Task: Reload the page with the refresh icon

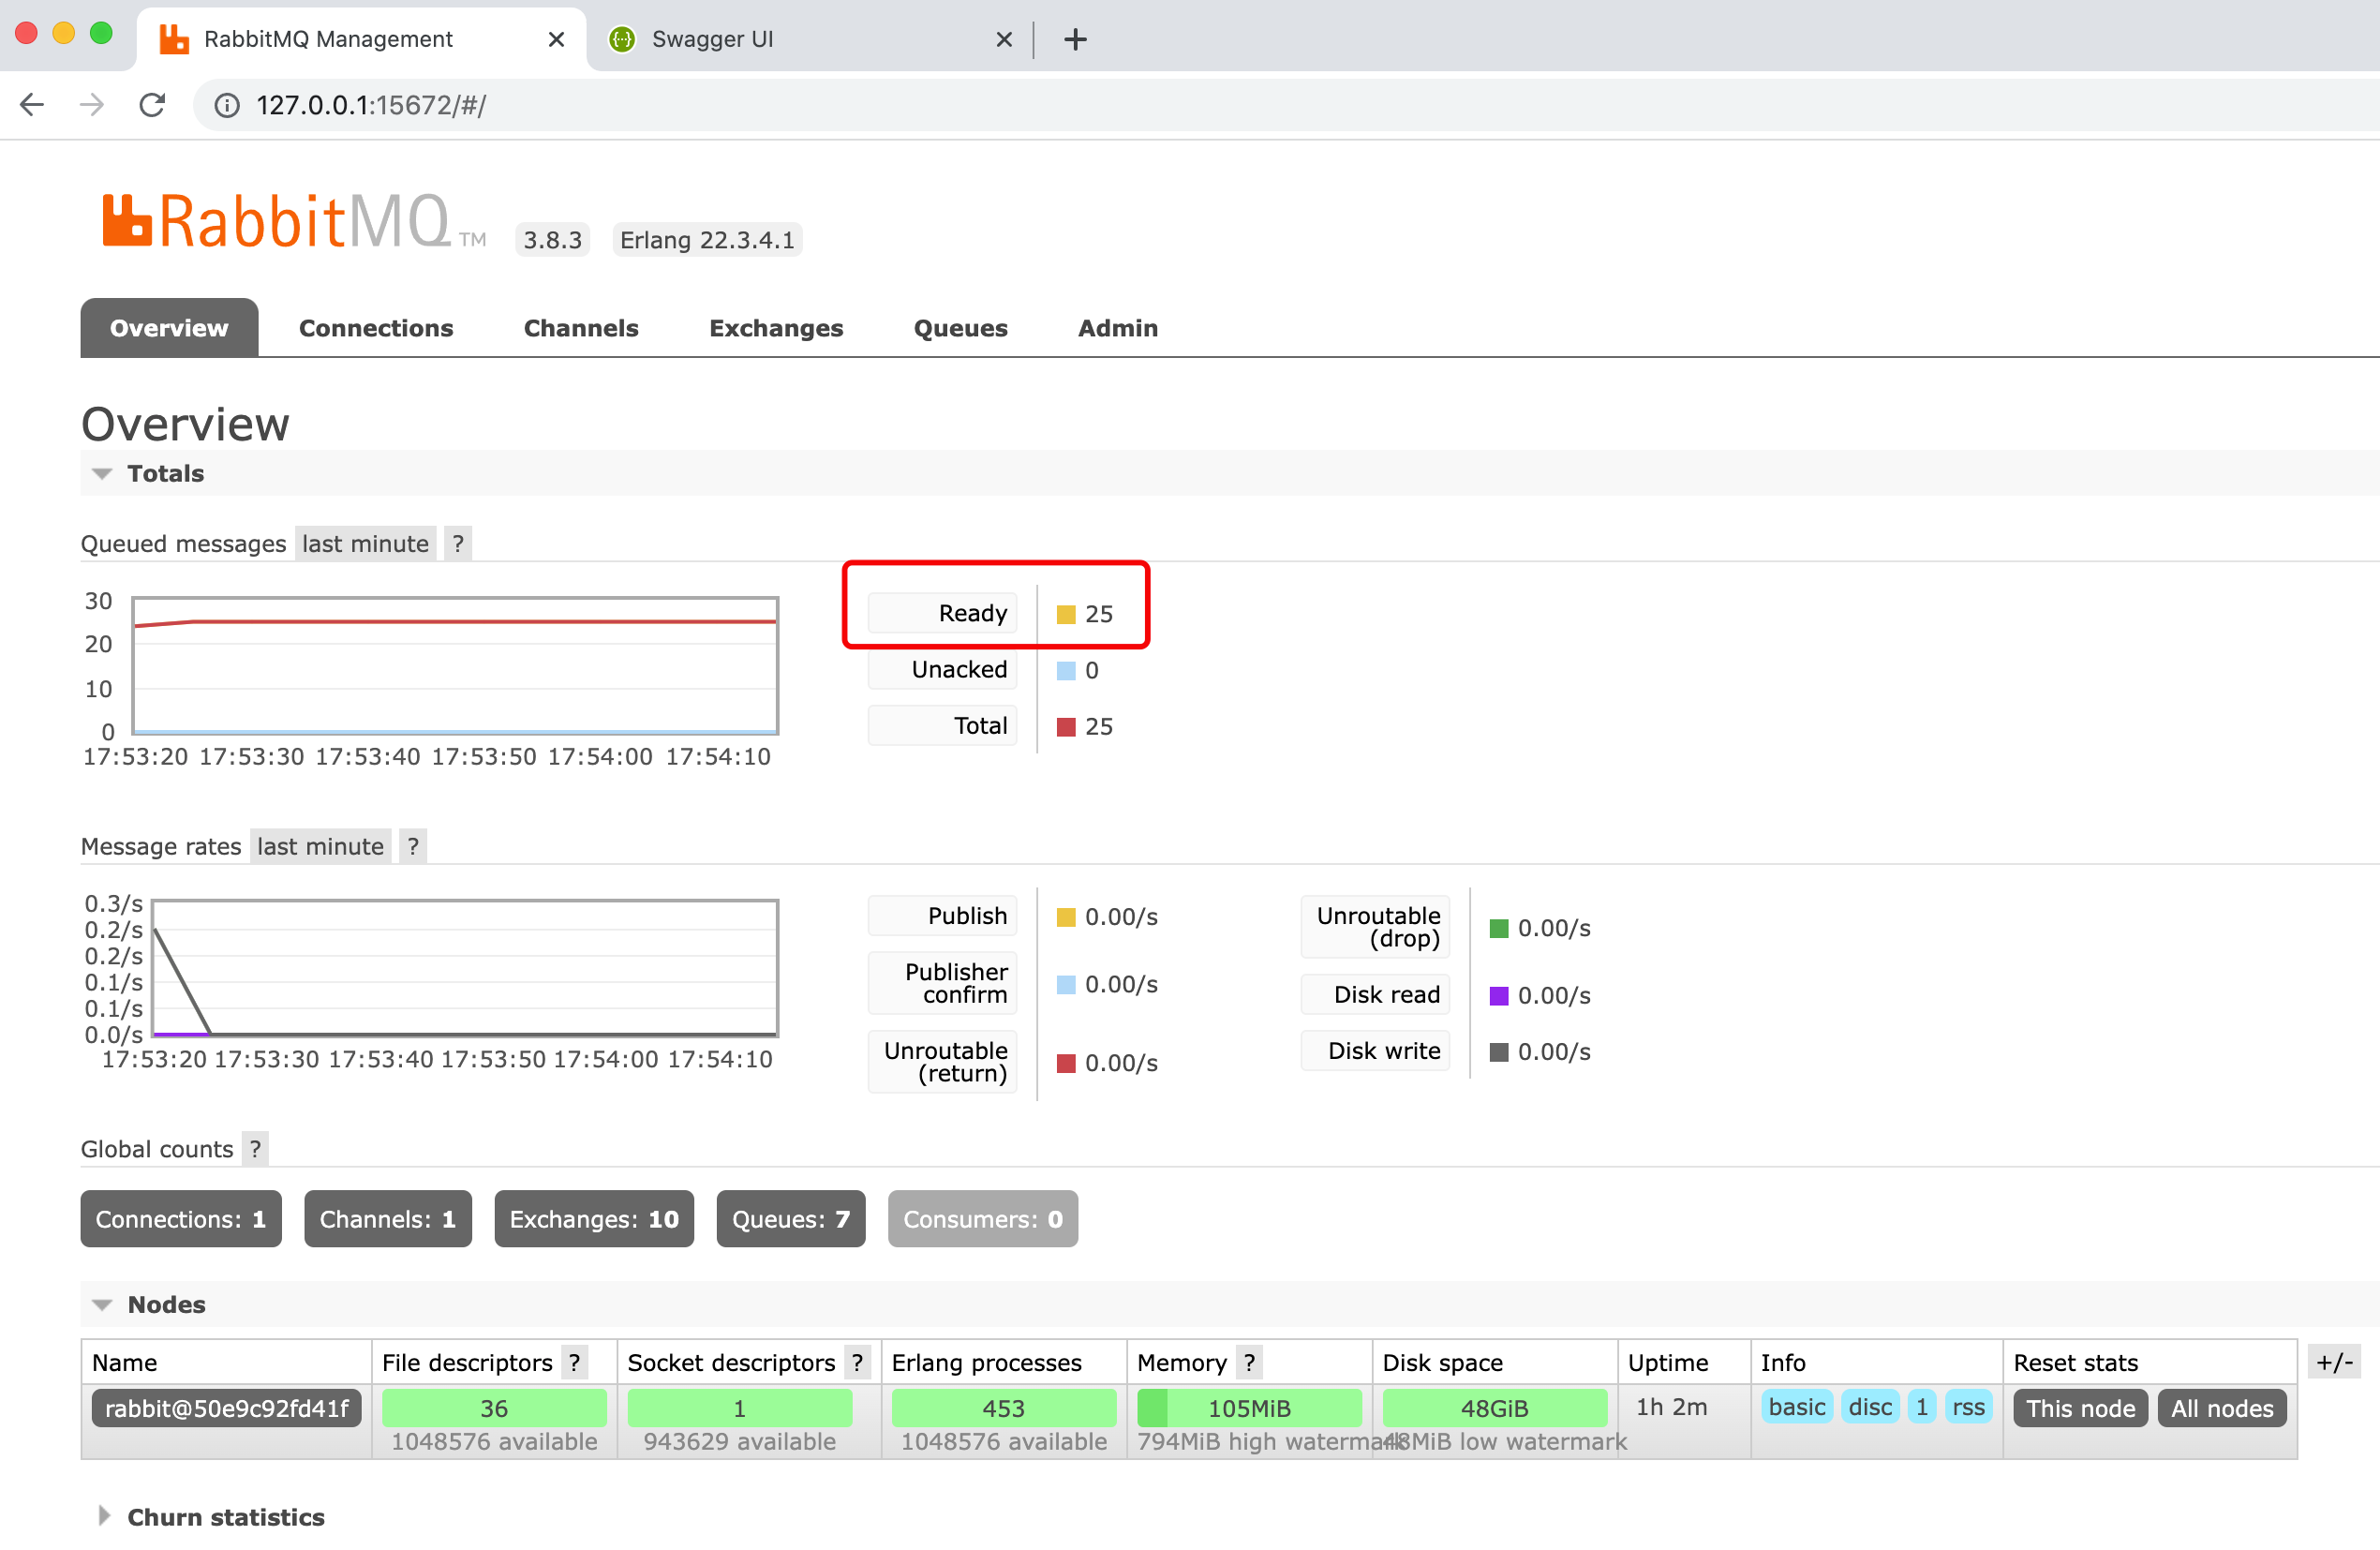Action: [152, 105]
